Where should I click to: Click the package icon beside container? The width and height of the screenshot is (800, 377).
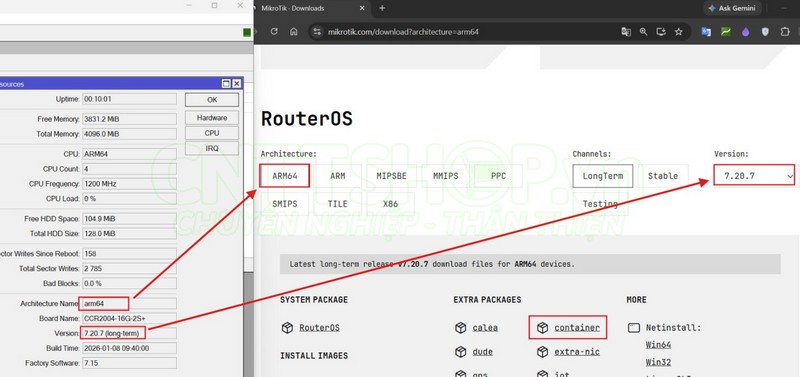click(542, 328)
